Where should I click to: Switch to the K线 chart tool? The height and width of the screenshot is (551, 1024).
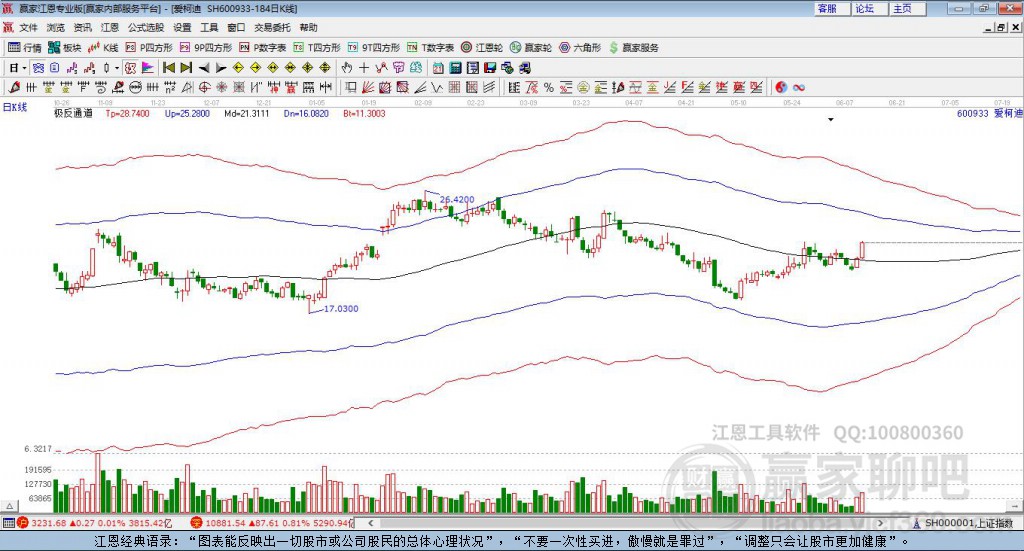pyautogui.click(x=103, y=48)
